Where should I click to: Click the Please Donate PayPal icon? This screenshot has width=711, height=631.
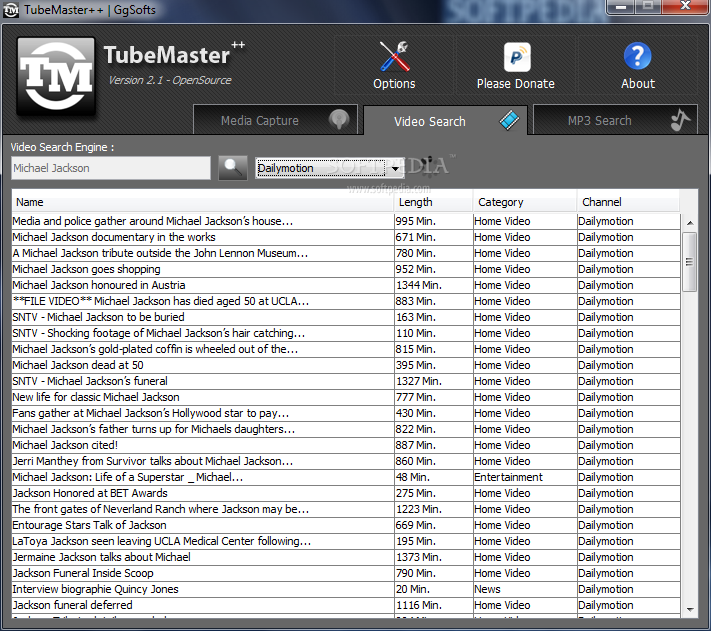point(517,57)
